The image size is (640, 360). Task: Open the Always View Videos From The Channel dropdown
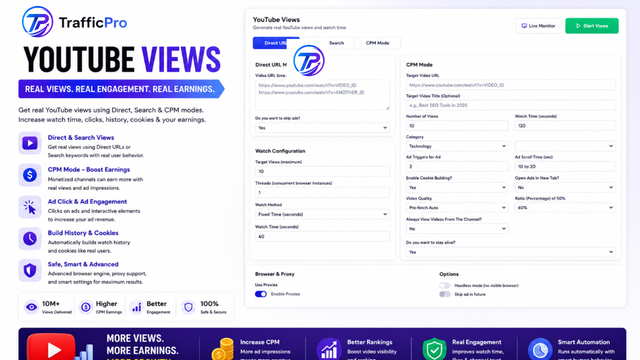[x=457, y=229]
